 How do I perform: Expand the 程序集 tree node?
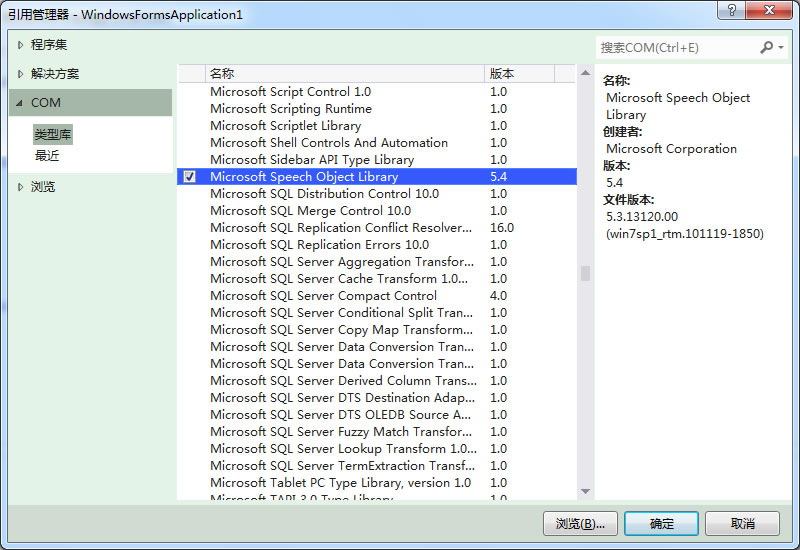point(20,45)
